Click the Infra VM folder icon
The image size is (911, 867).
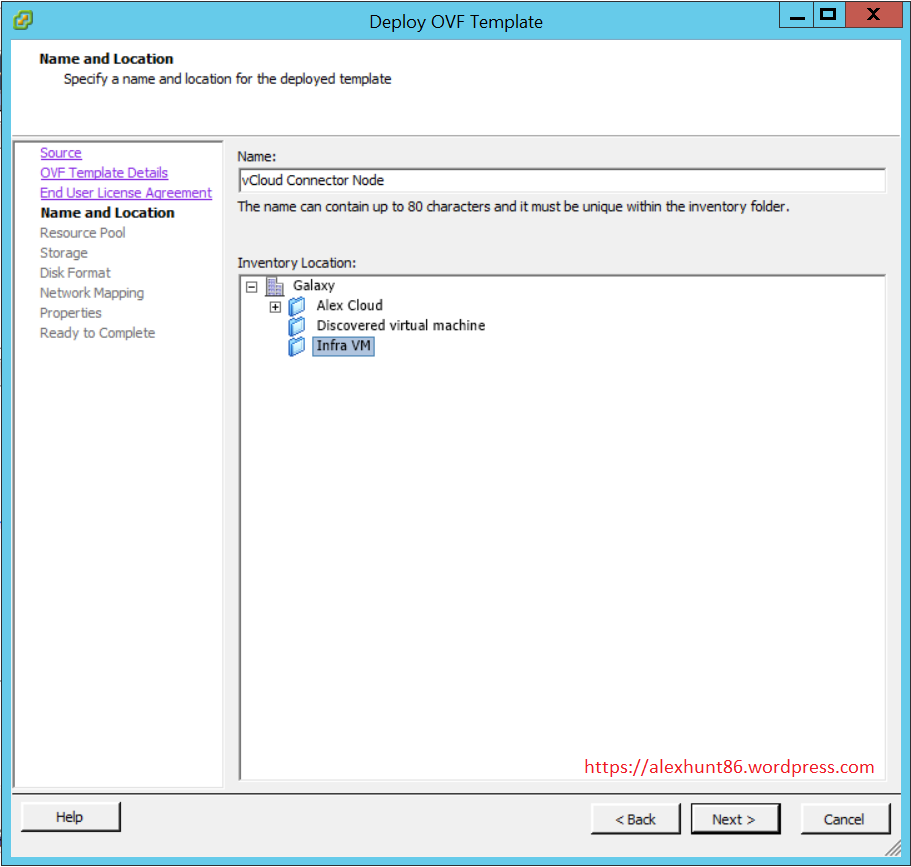[x=297, y=346]
